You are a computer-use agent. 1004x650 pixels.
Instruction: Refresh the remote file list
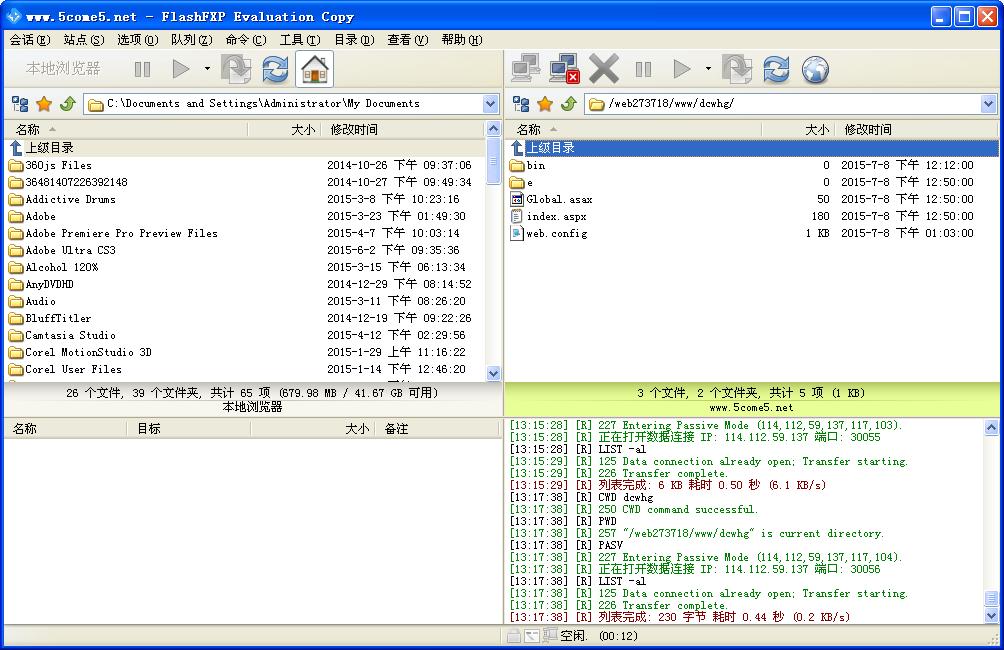[776, 69]
